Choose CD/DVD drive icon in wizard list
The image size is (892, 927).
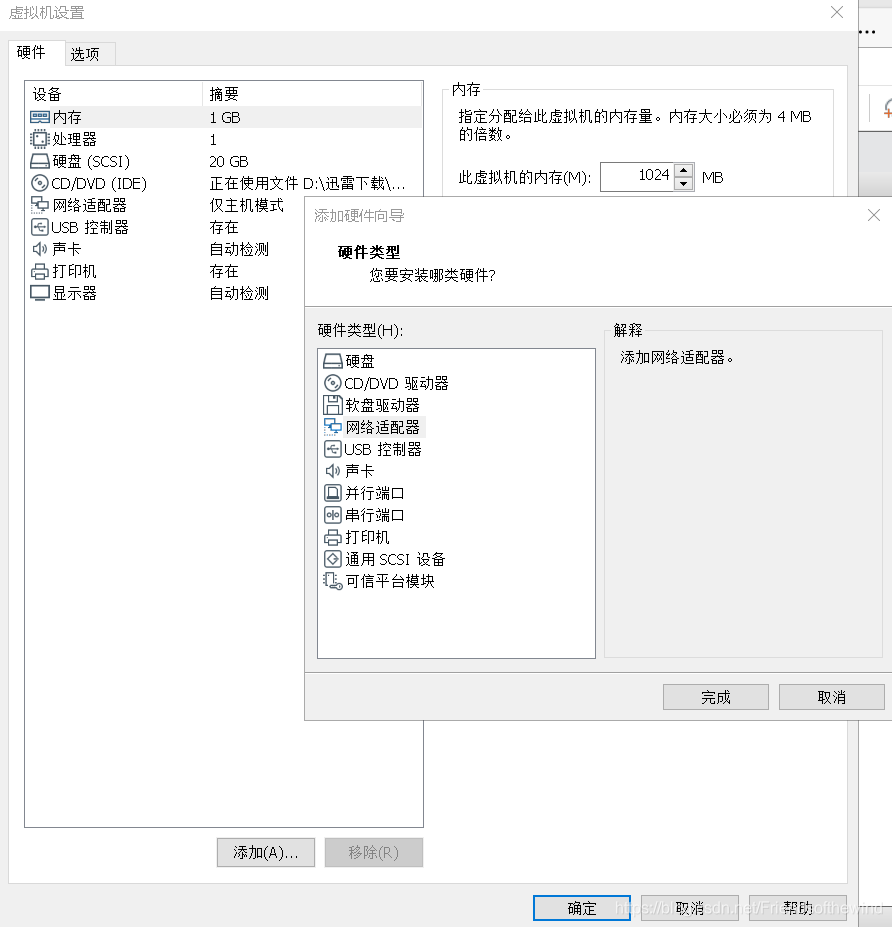(x=333, y=383)
